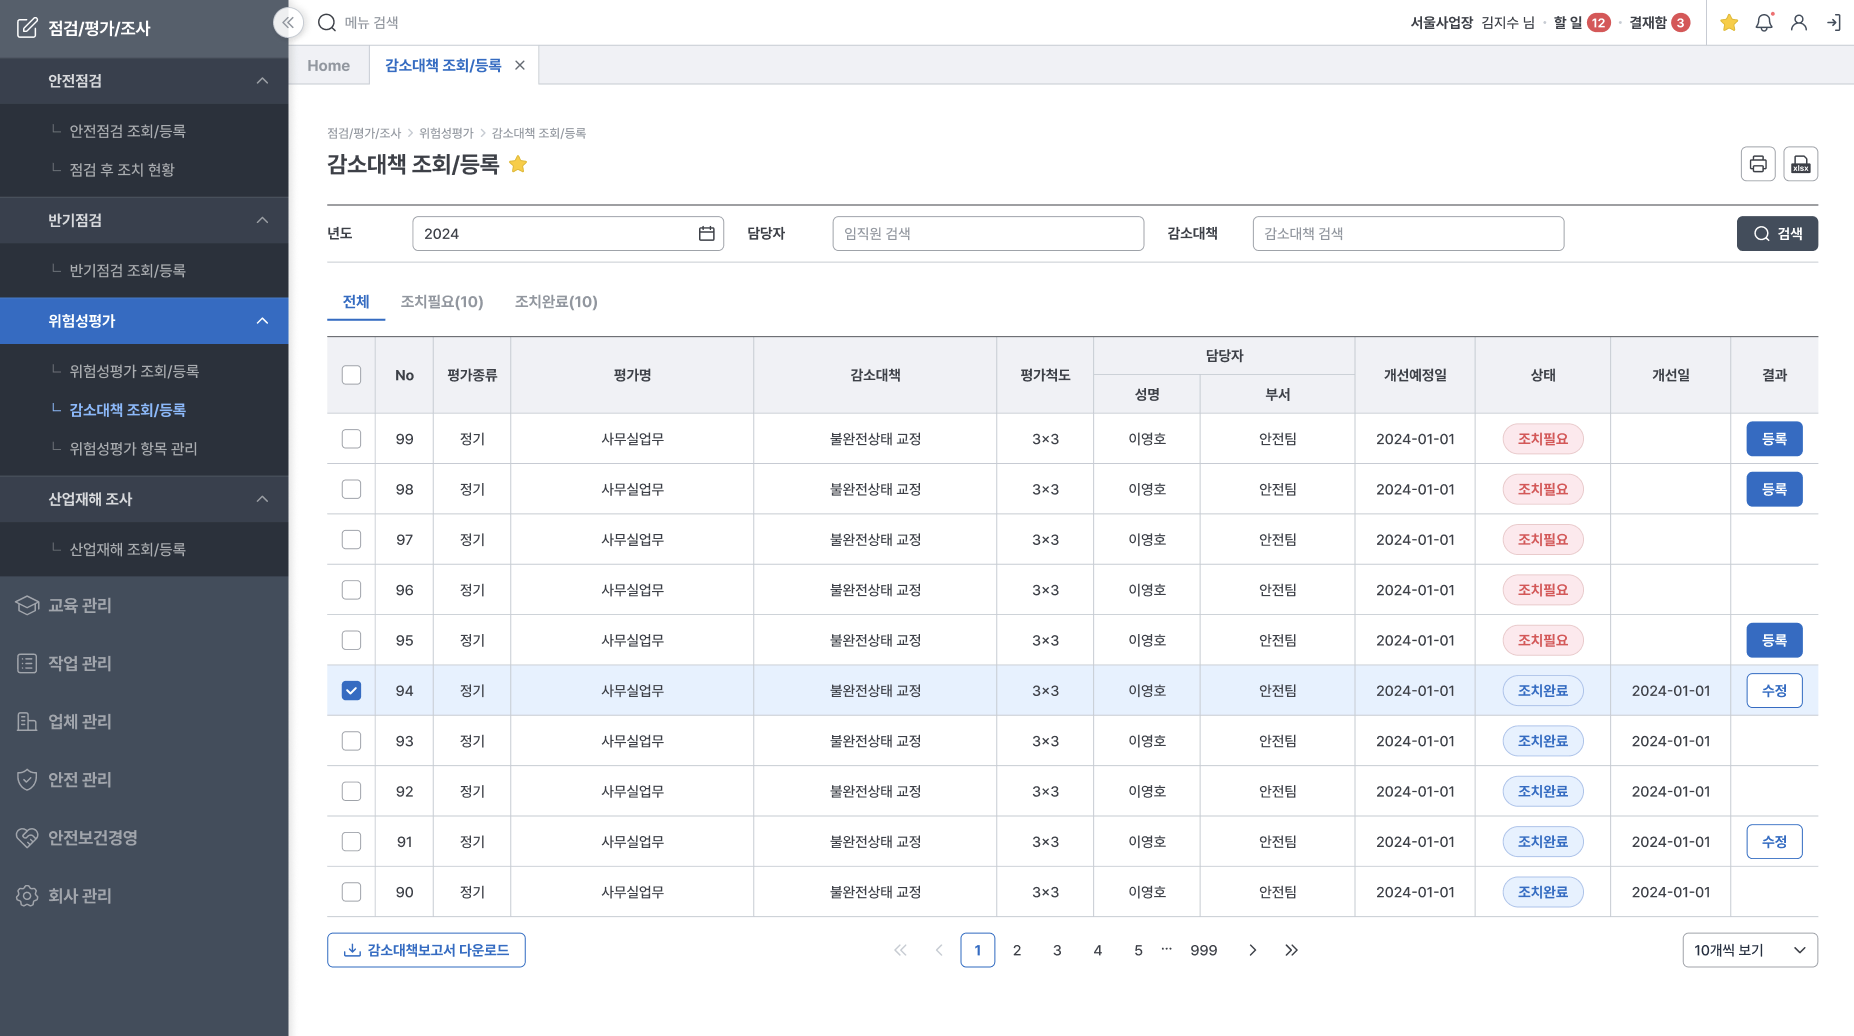Screen dimensions: 1854x1036
Task: Open the Home tab
Action: (328, 65)
